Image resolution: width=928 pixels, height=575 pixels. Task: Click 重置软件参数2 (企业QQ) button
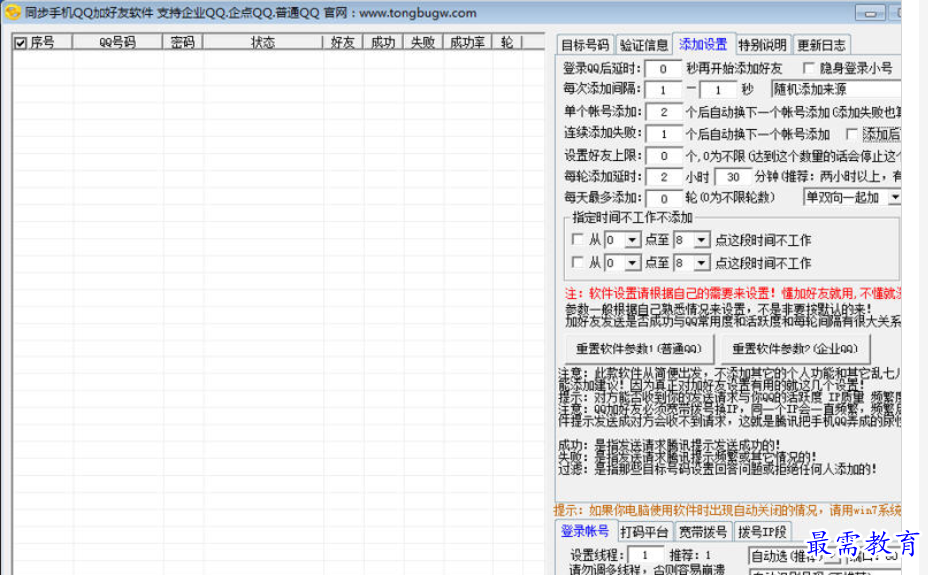tap(795, 348)
